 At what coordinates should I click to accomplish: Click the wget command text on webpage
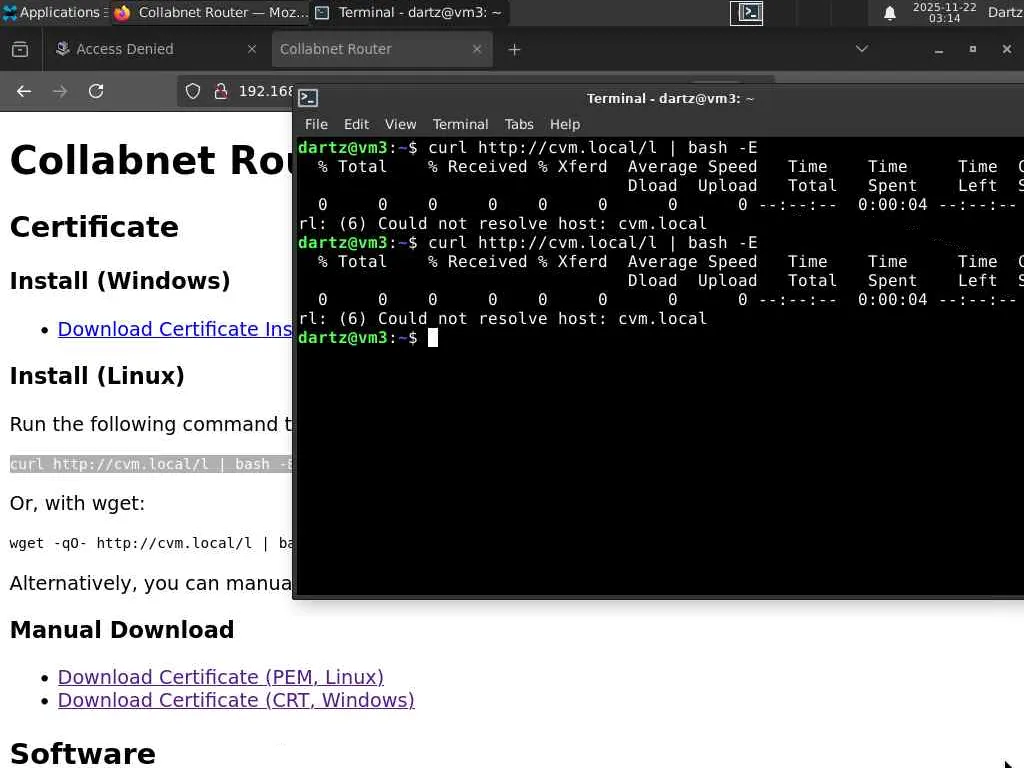(151, 543)
